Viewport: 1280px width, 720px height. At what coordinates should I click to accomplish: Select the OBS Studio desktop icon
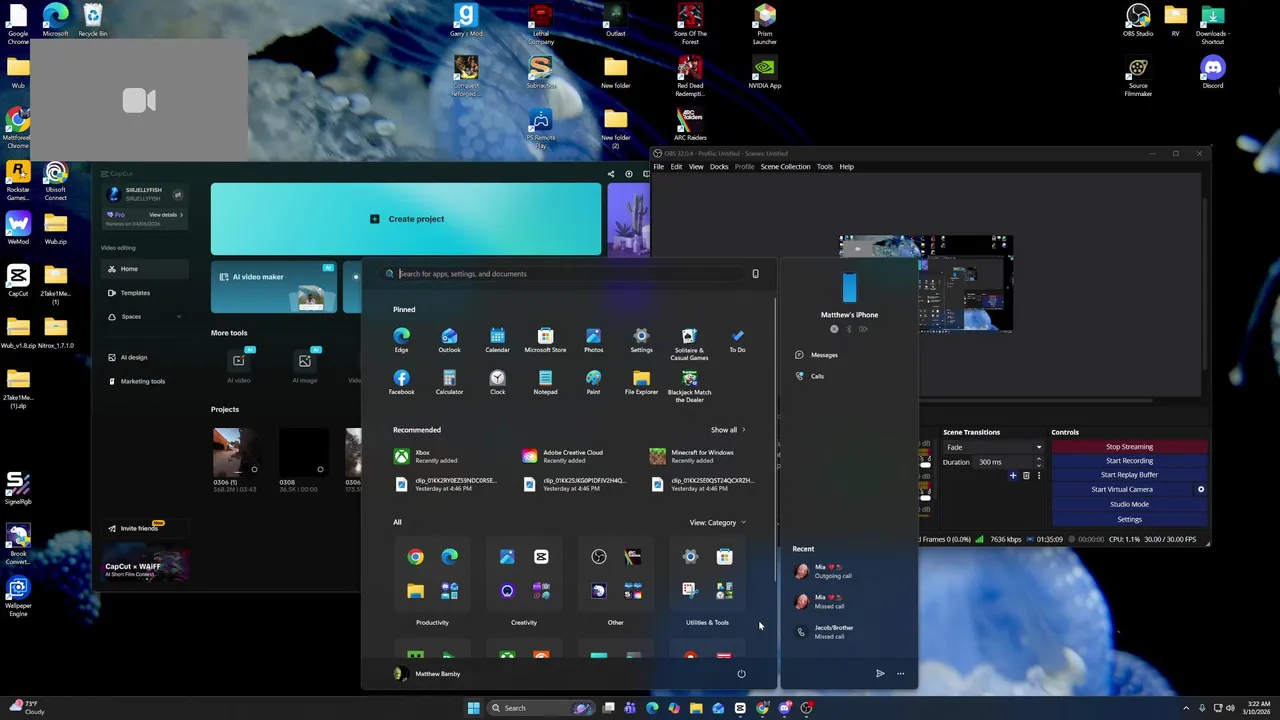[1138, 20]
